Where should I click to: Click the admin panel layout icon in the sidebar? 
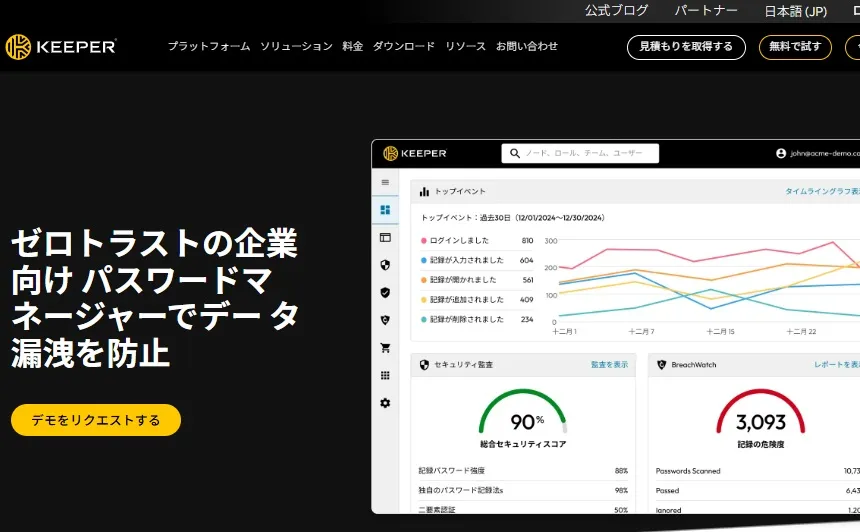coord(385,237)
